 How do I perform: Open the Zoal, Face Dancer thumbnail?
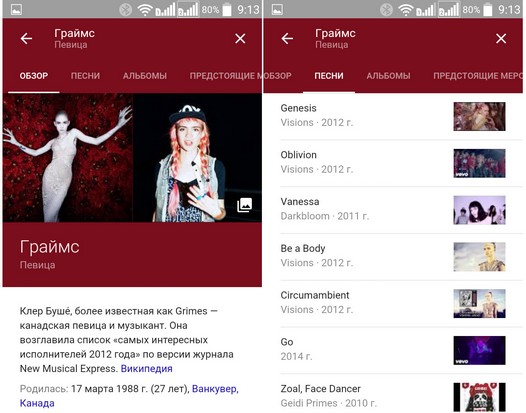click(479, 397)
